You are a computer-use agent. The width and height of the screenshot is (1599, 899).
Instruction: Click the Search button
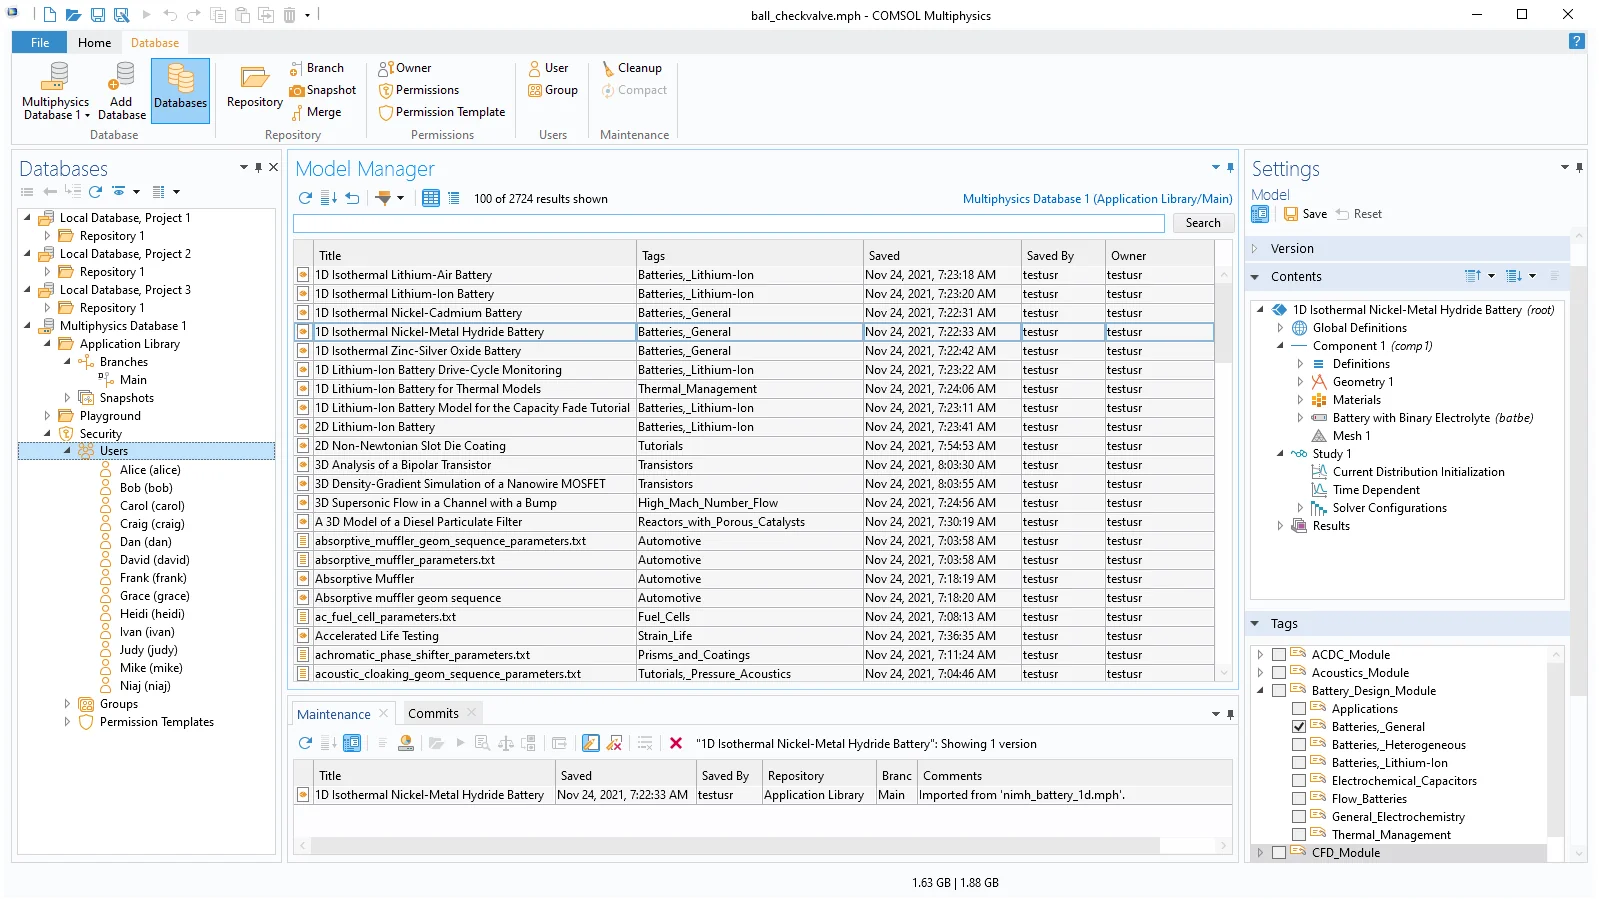tap(1203, 223)
